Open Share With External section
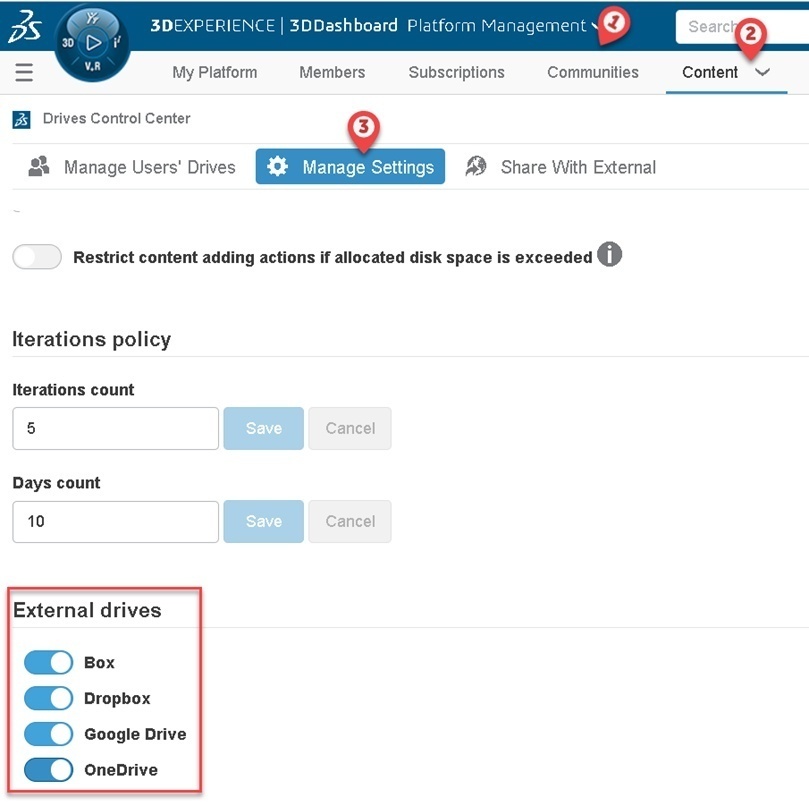Image resolution: width=809 pixels, height=806 pixels. 560,167
